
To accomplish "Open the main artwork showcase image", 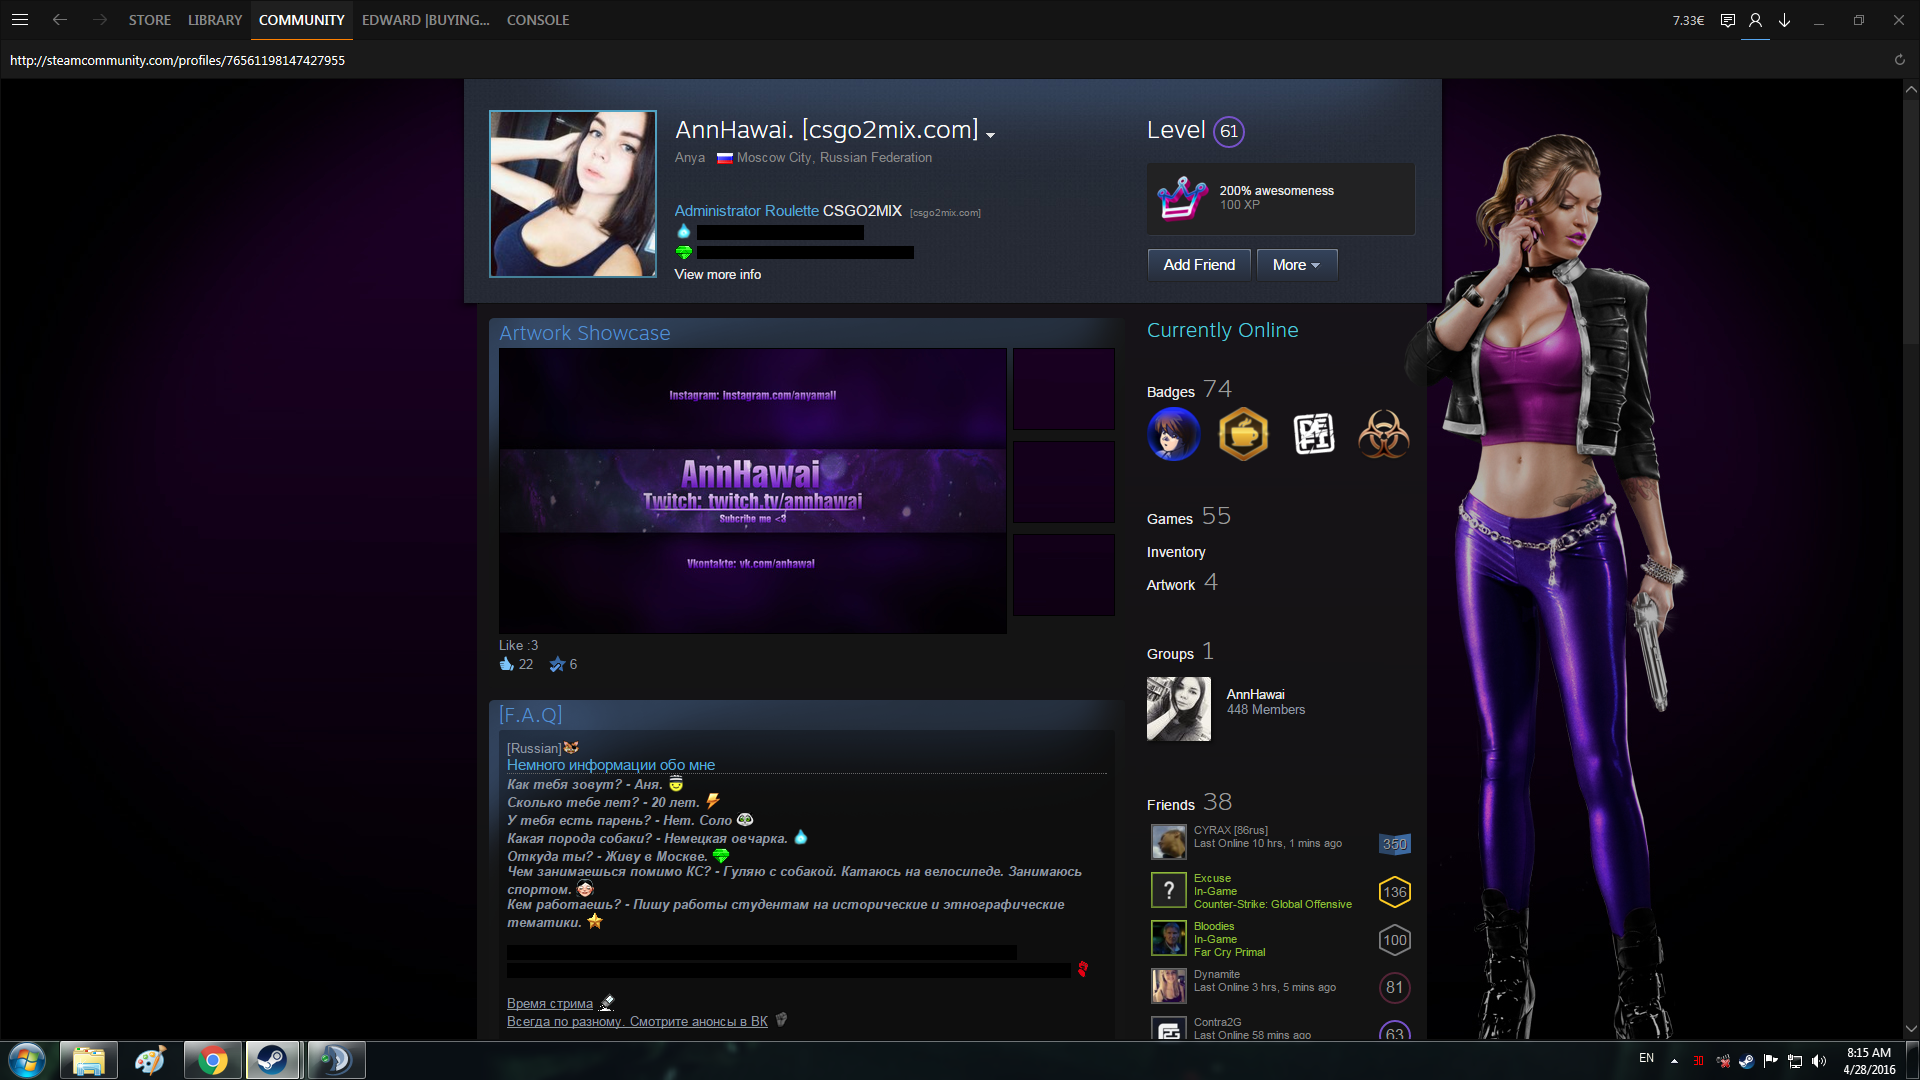I will pos(752,490).
